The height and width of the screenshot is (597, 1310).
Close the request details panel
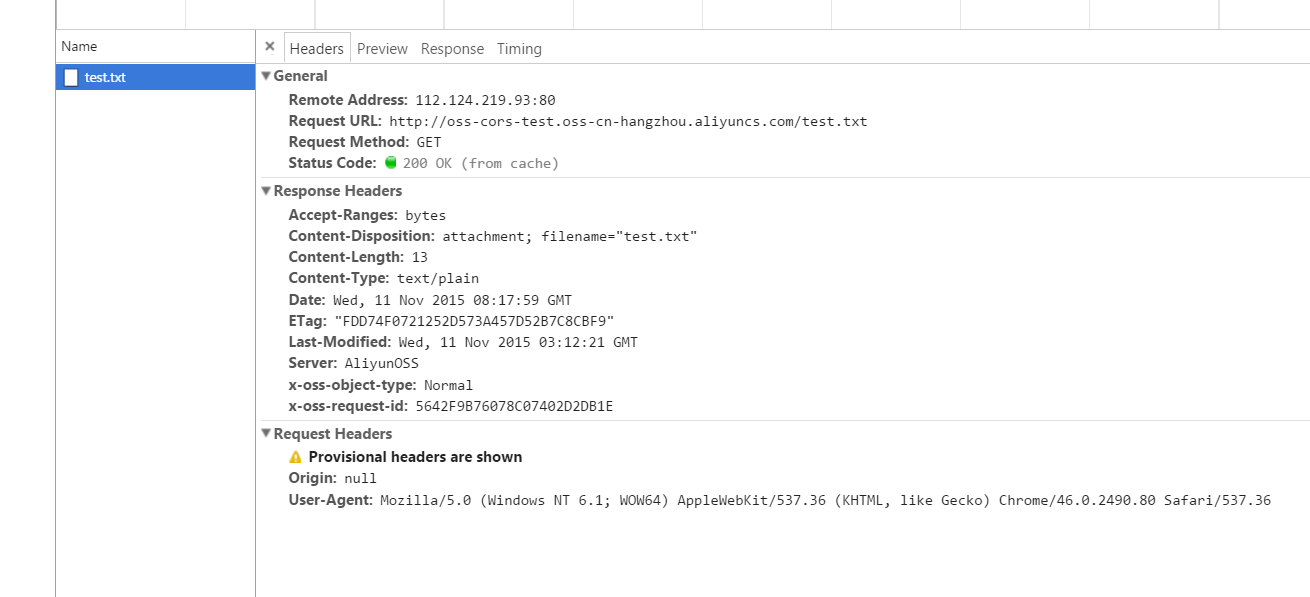(270, 47)
